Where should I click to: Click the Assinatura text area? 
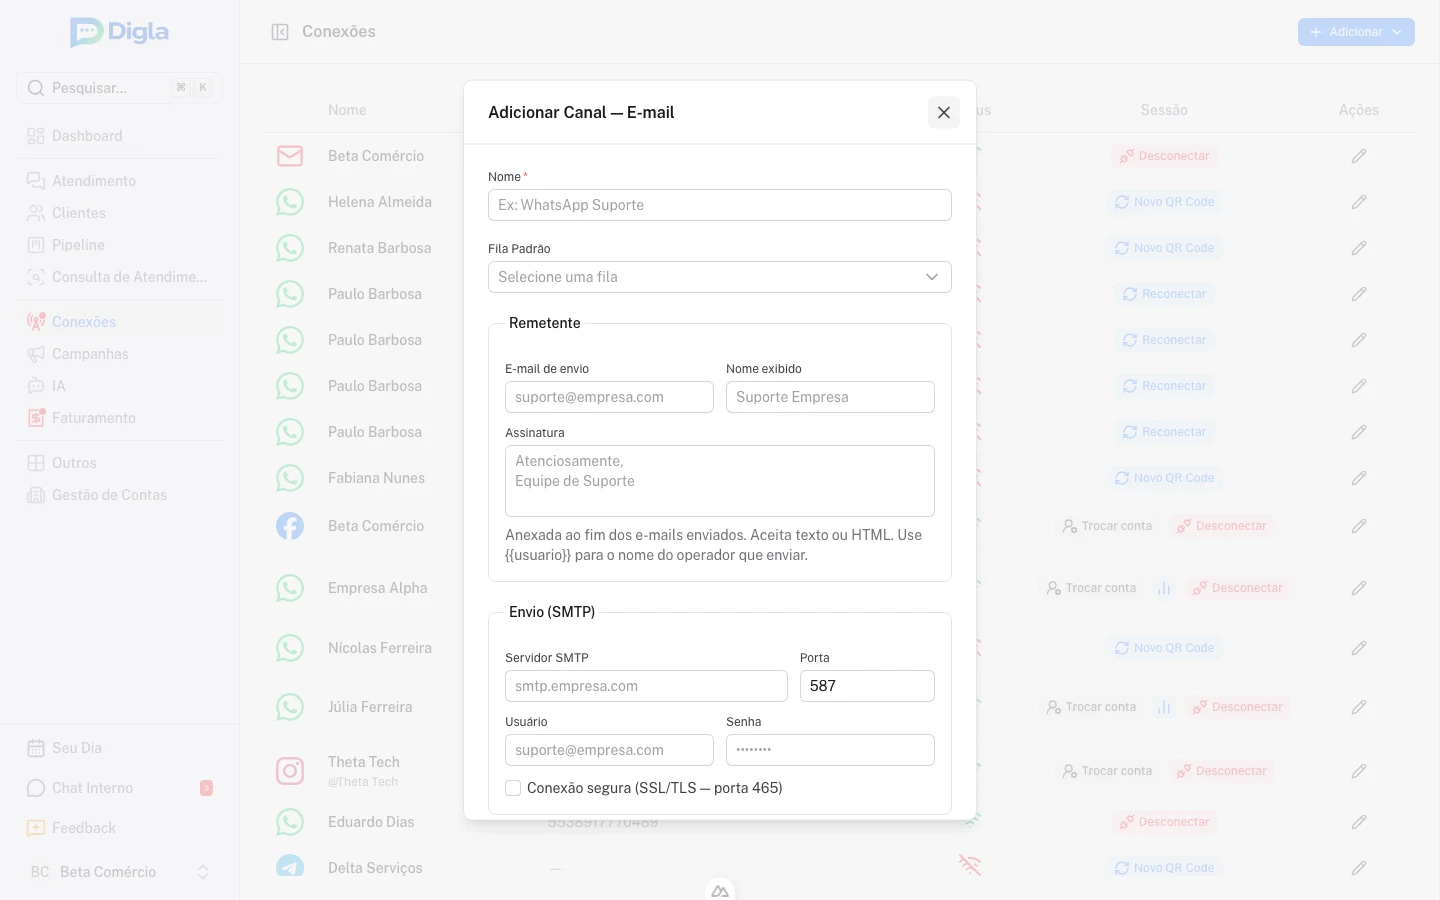click(719, 481)
